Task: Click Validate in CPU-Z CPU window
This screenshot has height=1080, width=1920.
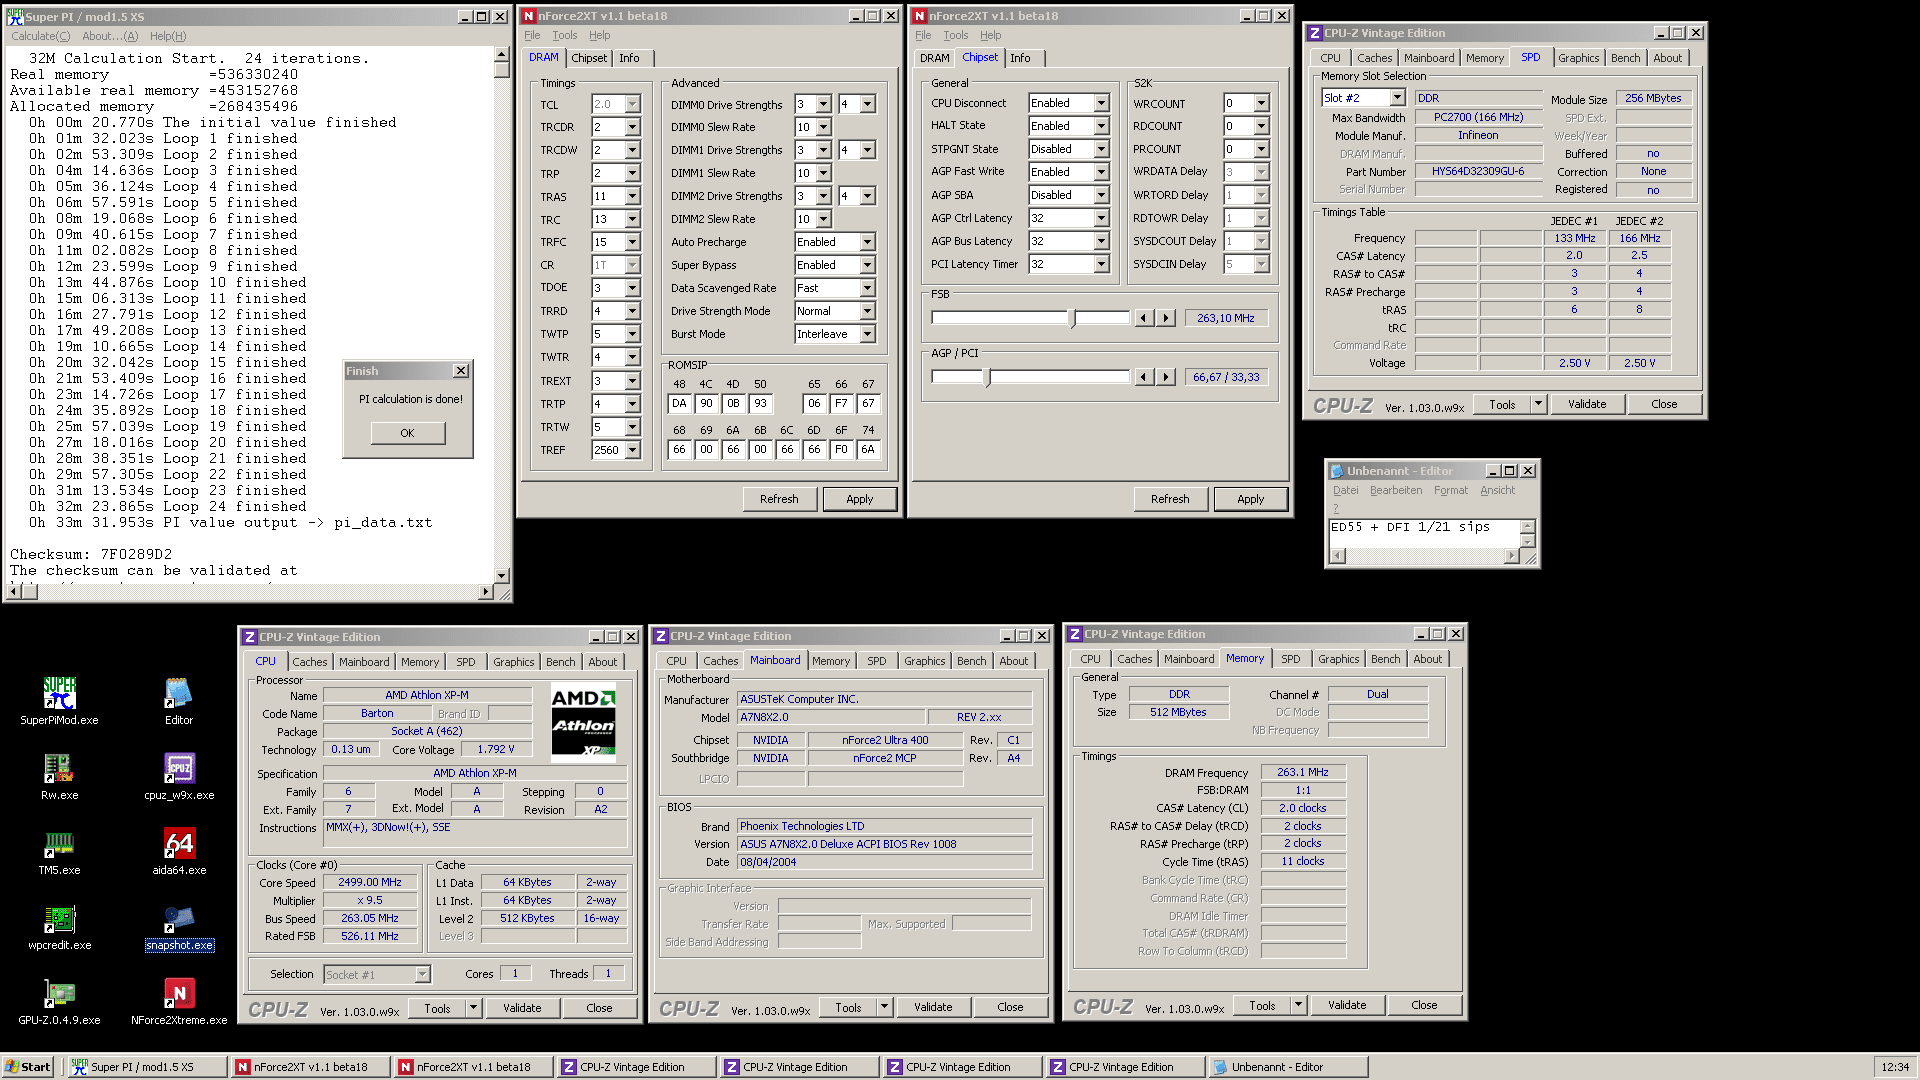Action: tap(522, 1008)
